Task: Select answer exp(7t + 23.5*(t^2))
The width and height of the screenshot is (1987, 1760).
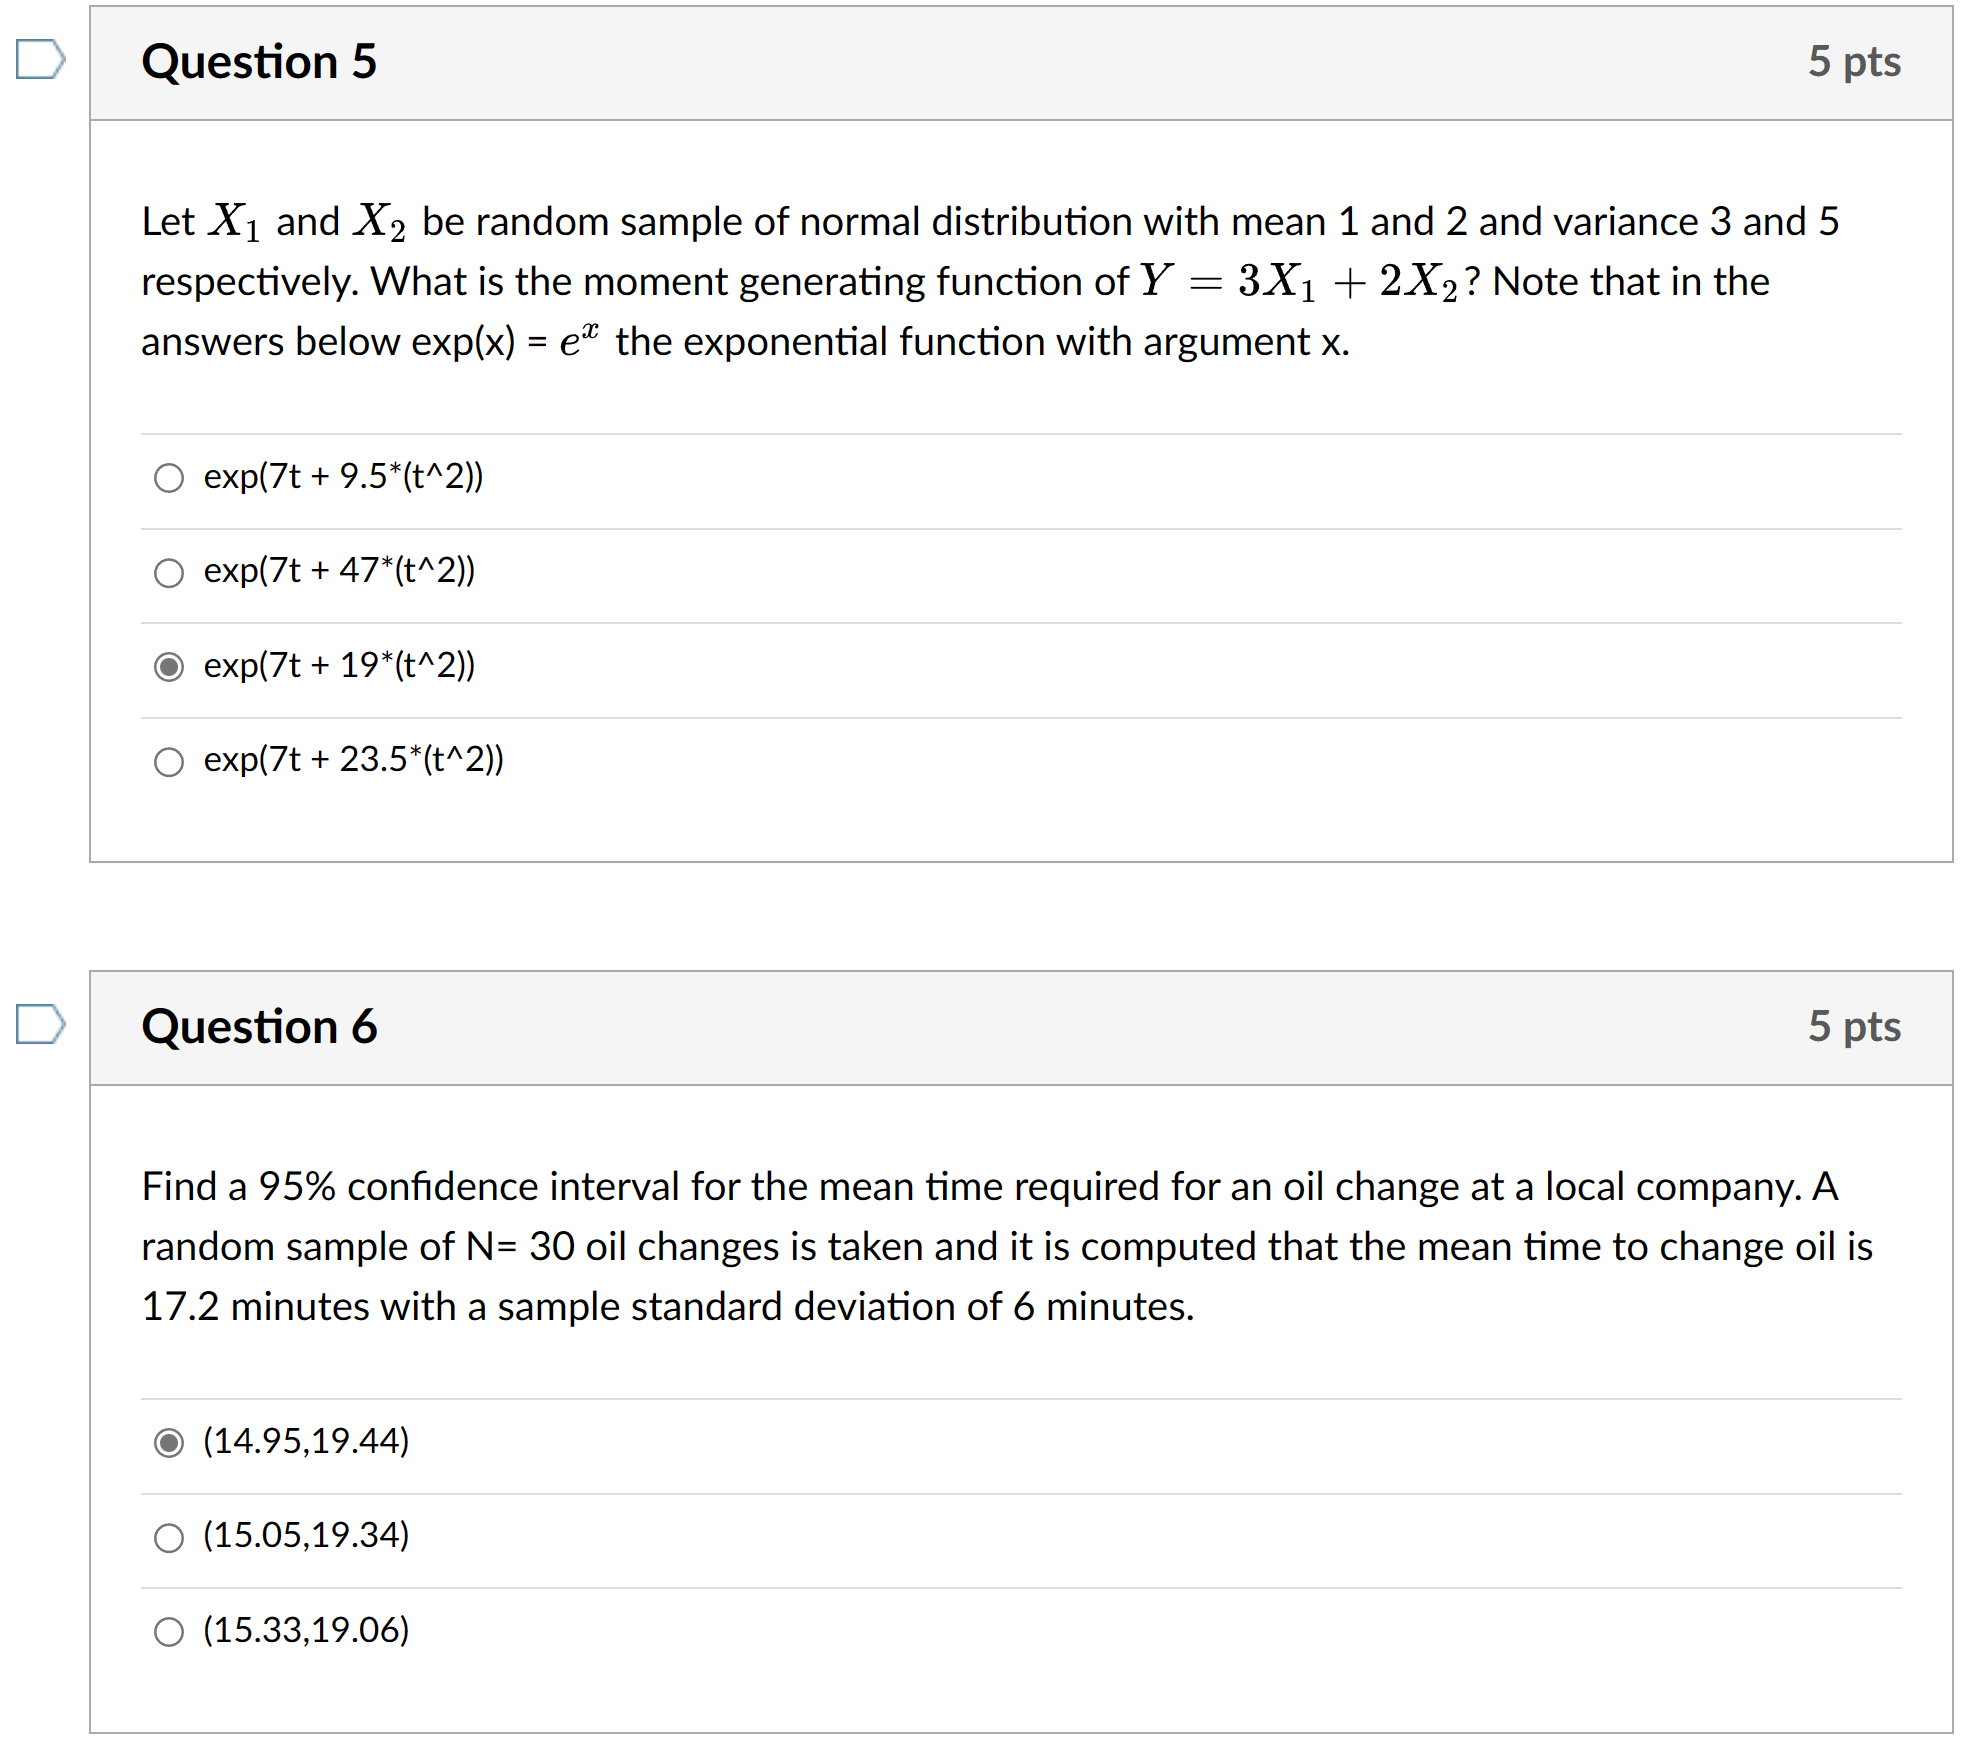Action: [170, 762]
